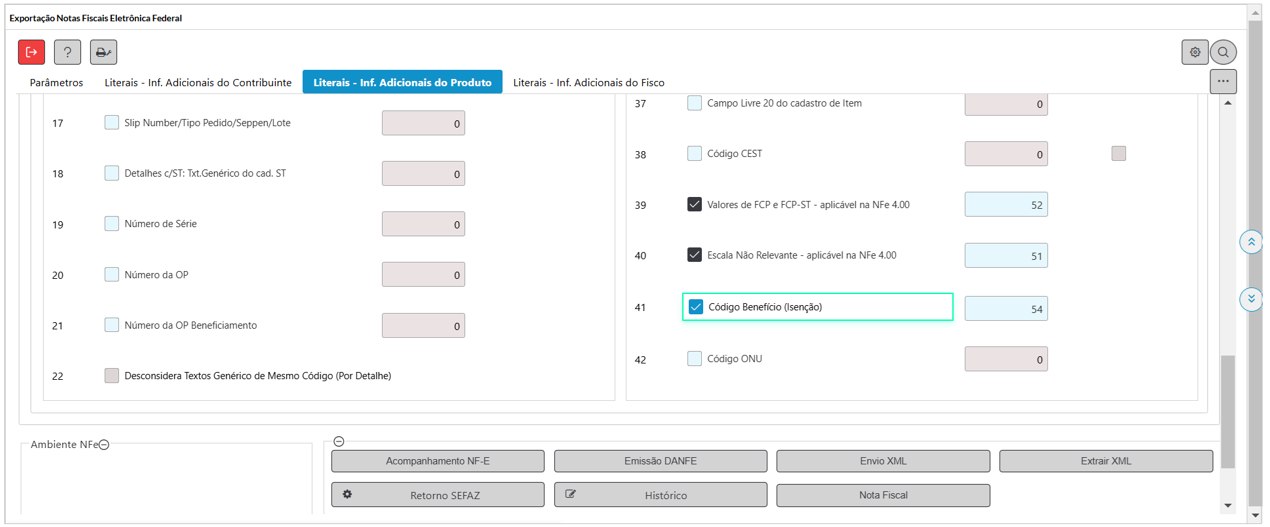
Task: Click the double-chevron down circle icon
Action: point(1251,299)
